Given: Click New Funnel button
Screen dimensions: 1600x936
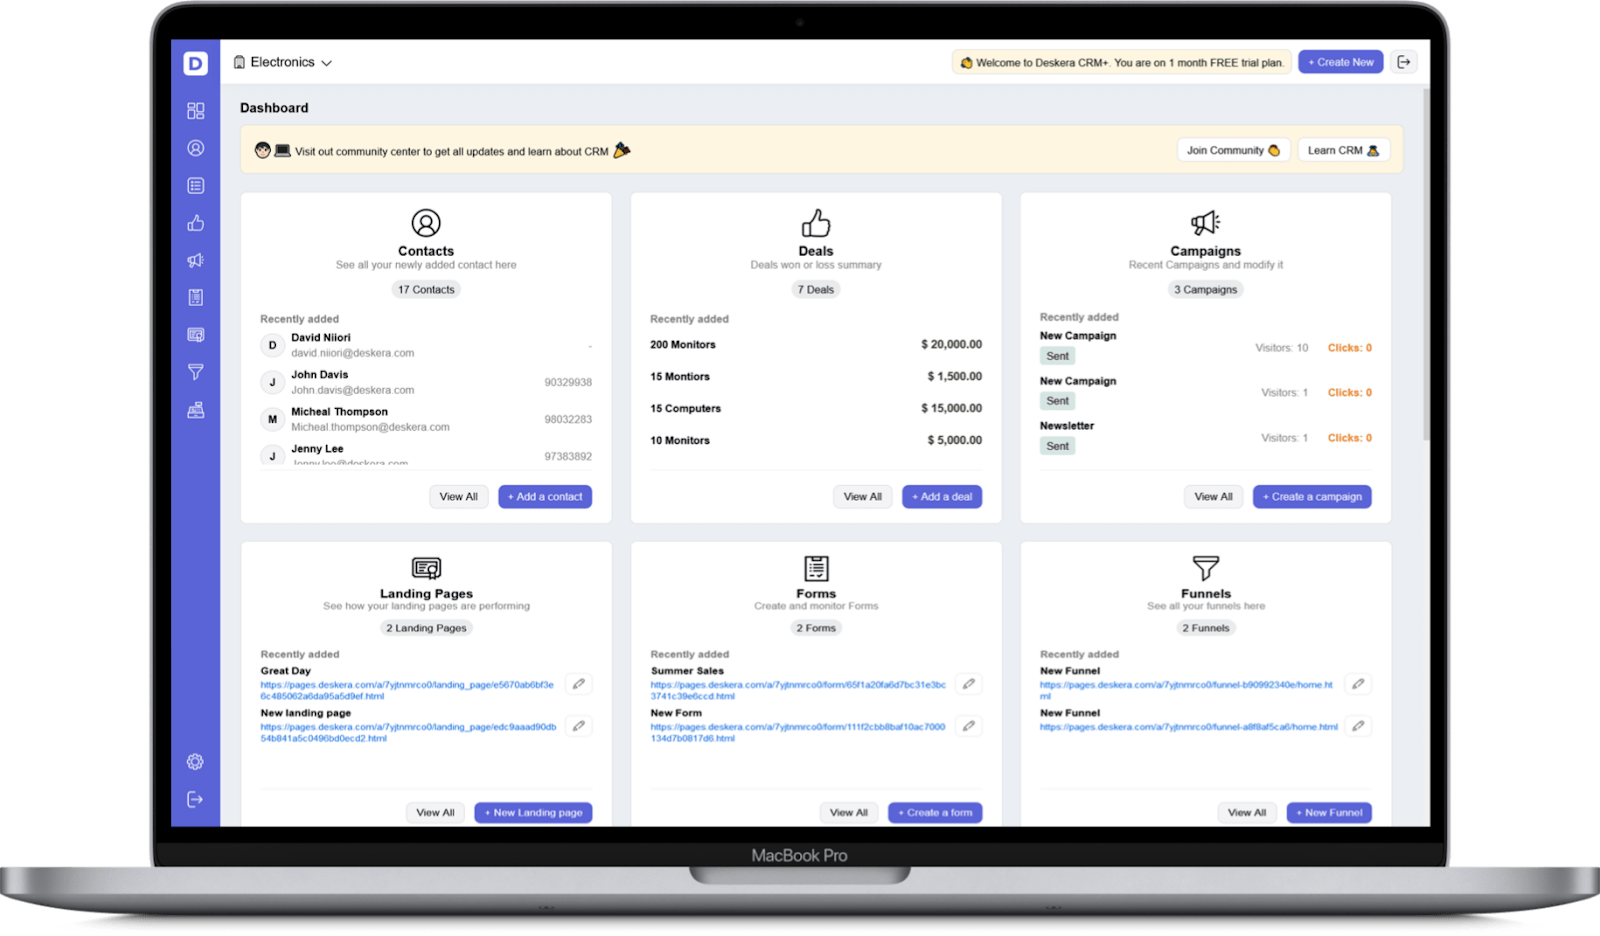Looking at the screenshot, I should (1329, 813).
